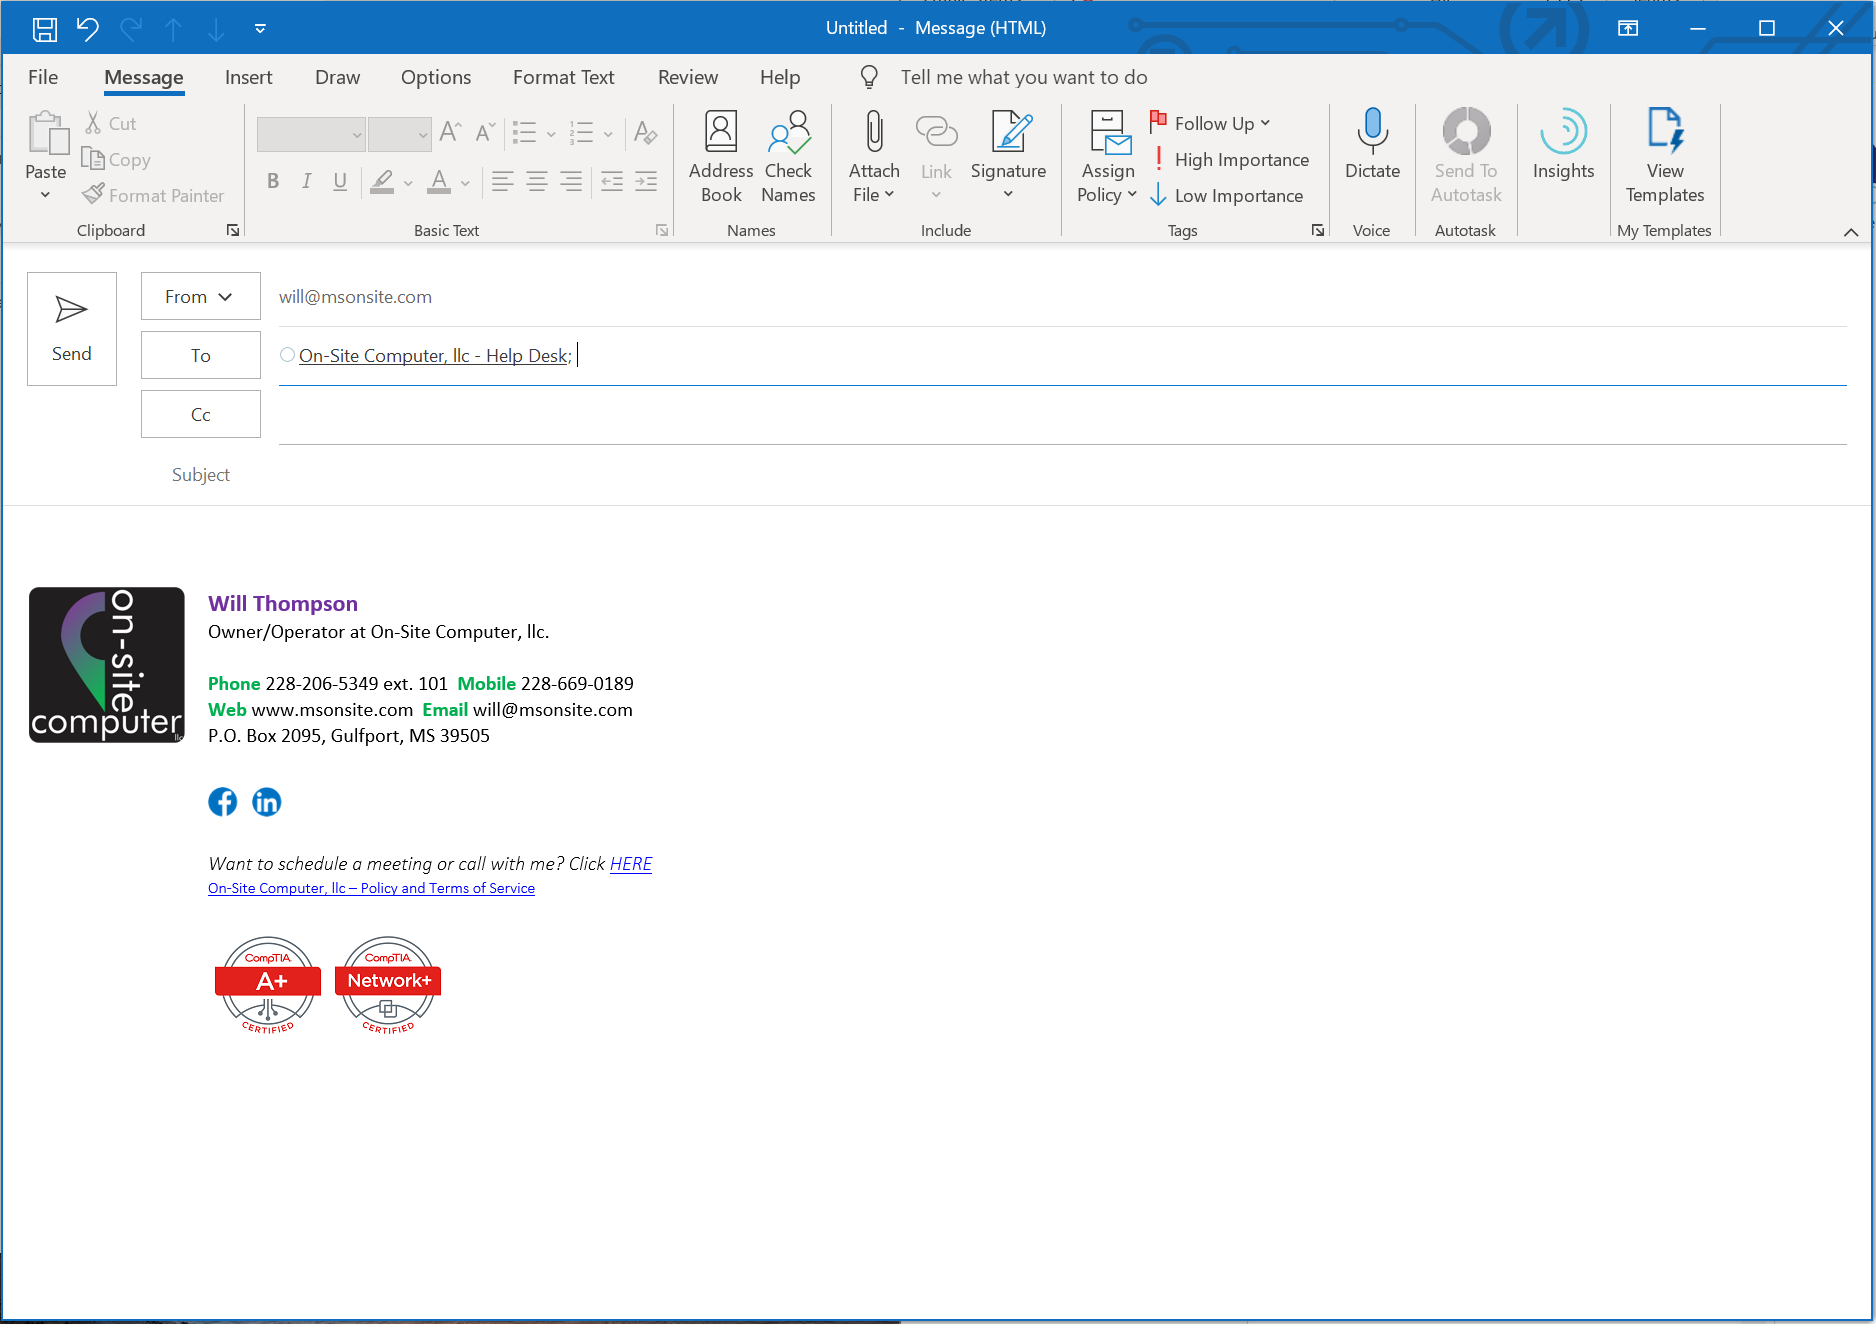Expand the Paste options arrow

tap(46, 195)
